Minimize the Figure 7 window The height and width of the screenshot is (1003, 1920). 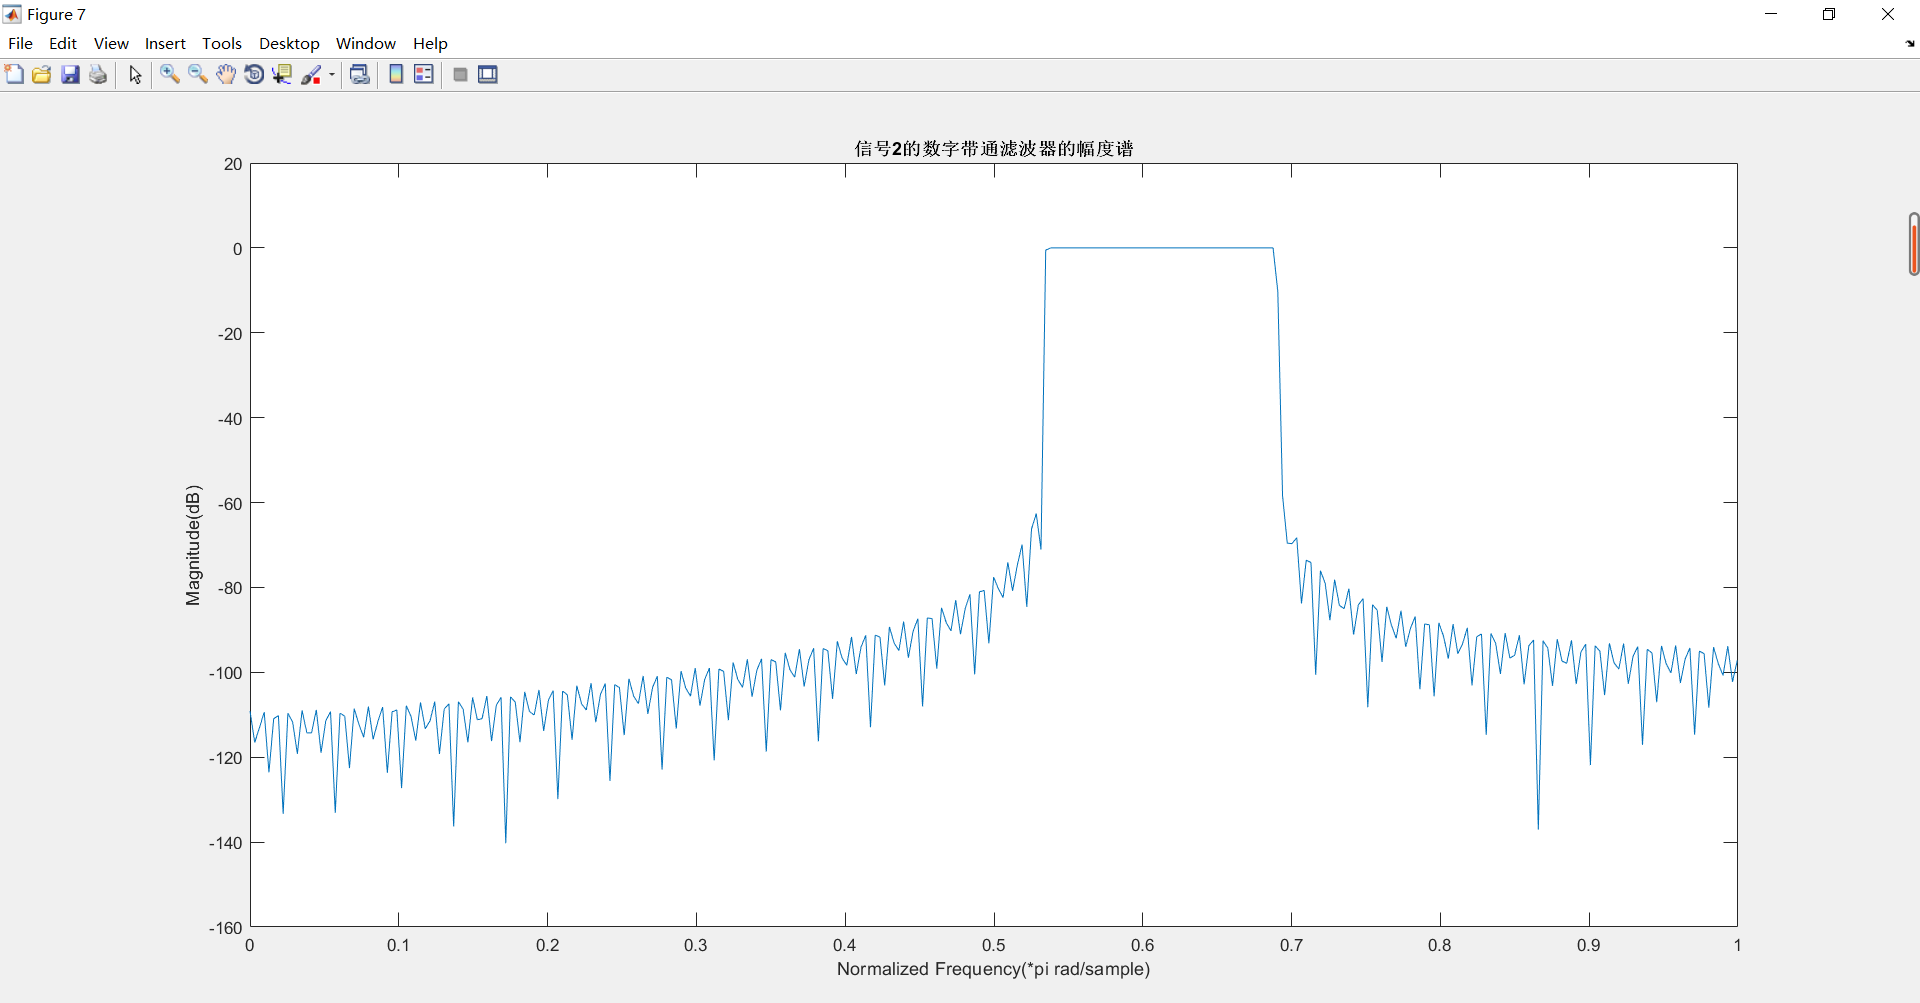pos(1771,14)
